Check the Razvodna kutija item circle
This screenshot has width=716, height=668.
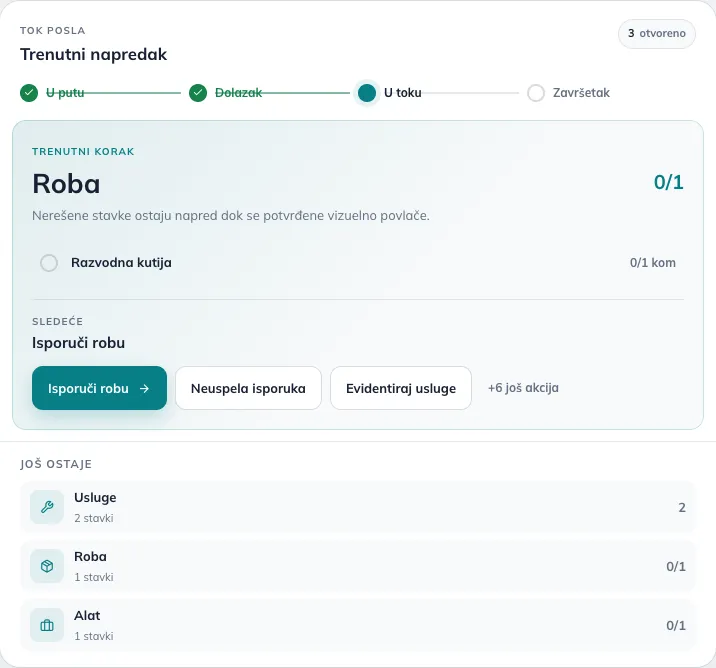(x=49, y=263)
